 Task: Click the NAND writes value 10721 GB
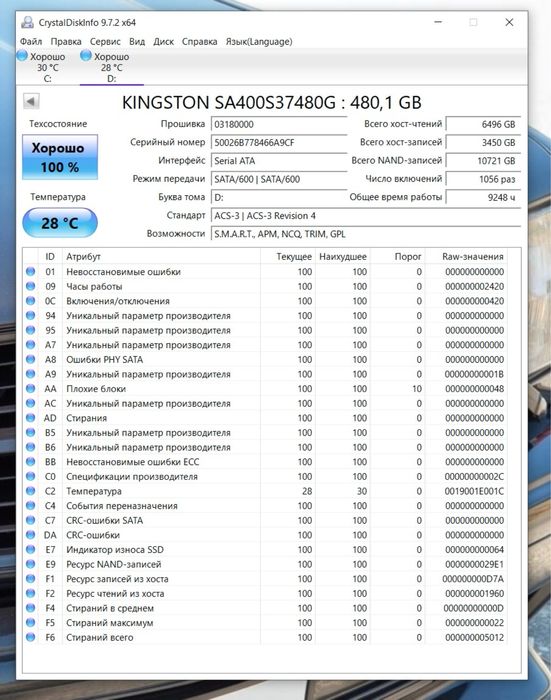coord(483,161)
